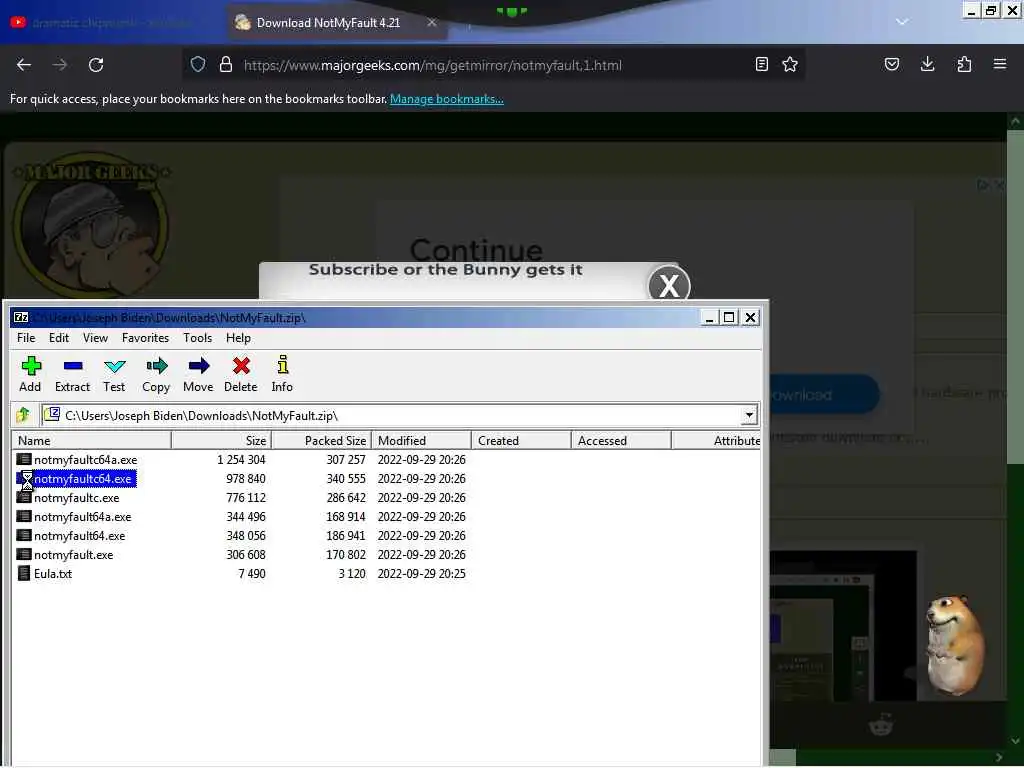This screenshot has width=1024, height=768.
Task: Open the Tools menu in 7-Zip
Action: tap(197, 338)
